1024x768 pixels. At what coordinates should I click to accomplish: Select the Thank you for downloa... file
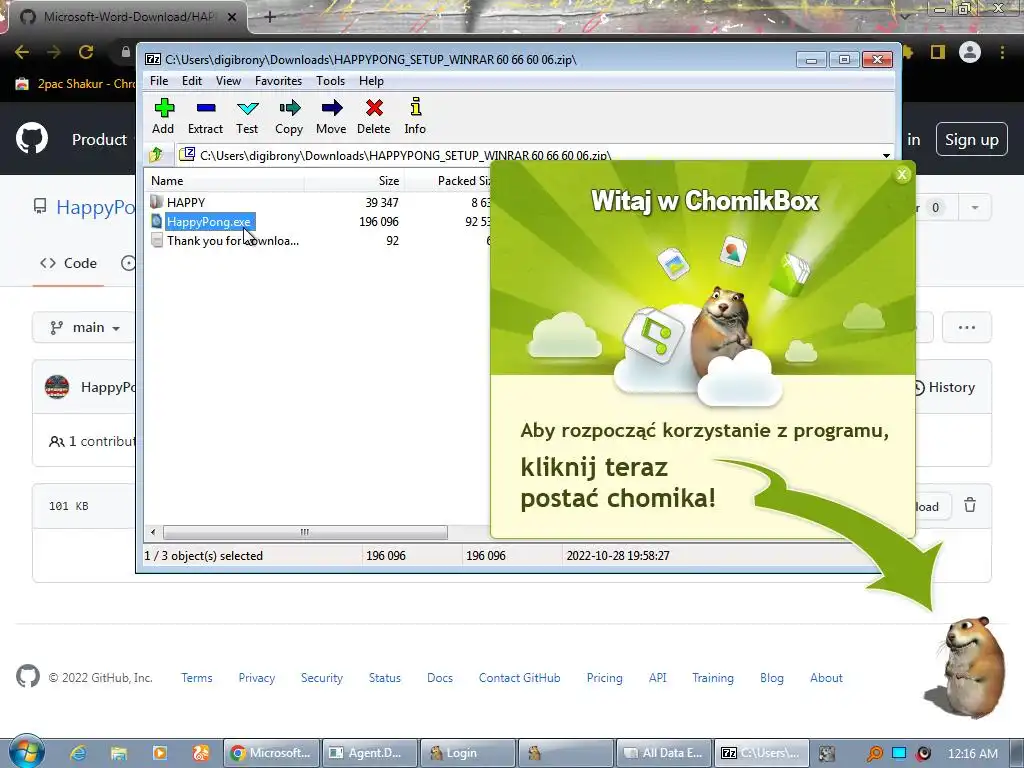point(232,240)
